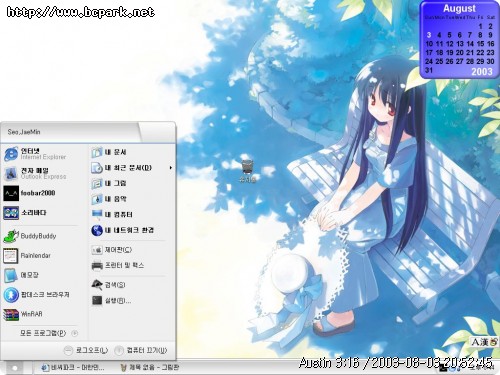
Task: Click the Start button on the taskbar
Action: click(x=14, y=368)
